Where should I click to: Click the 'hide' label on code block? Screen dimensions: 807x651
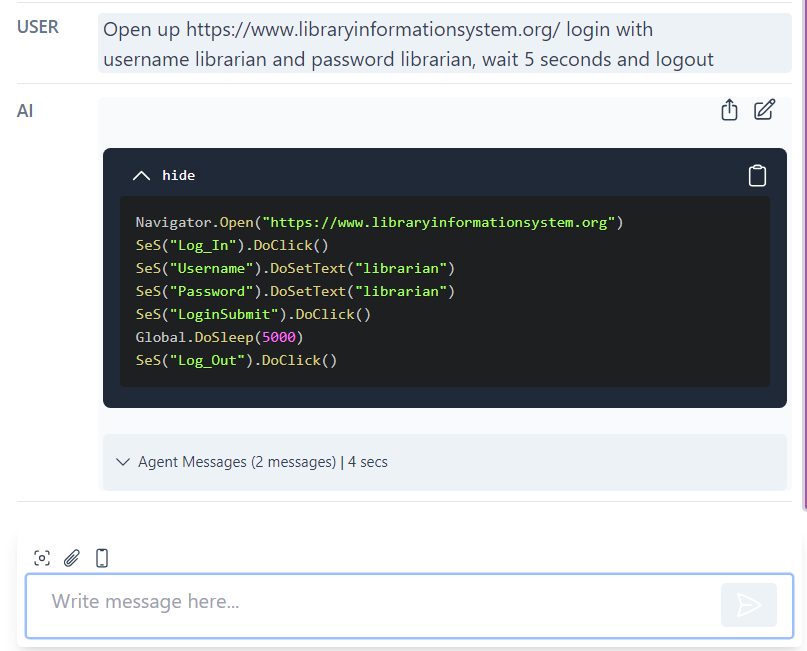pyautogui.click(x=178, y=176)
